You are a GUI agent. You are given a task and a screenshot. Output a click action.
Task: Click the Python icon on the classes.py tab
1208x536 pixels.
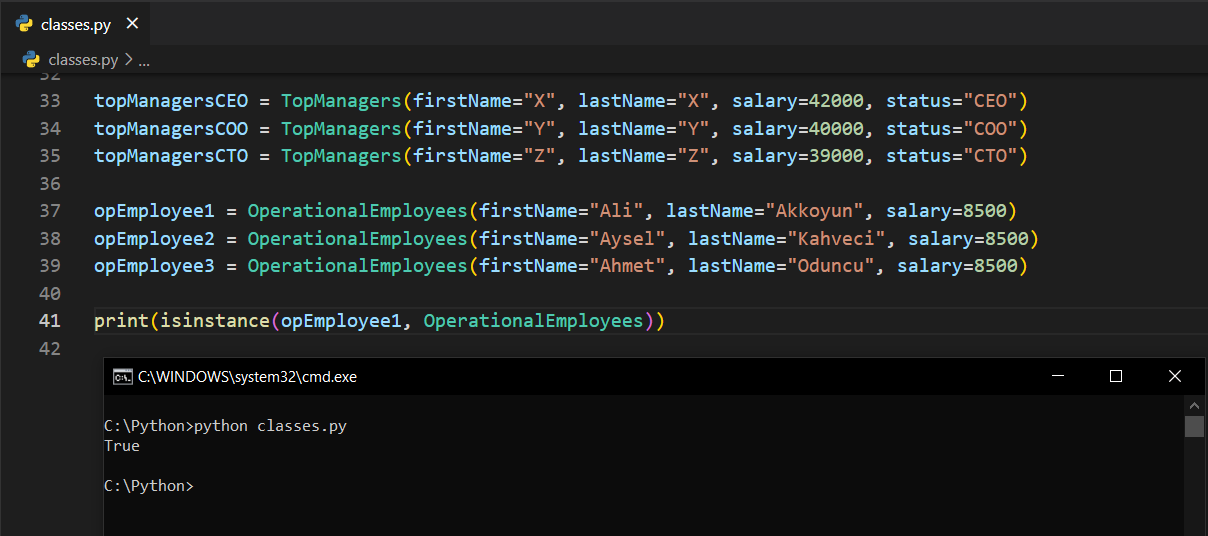click(x=25, y=24)
